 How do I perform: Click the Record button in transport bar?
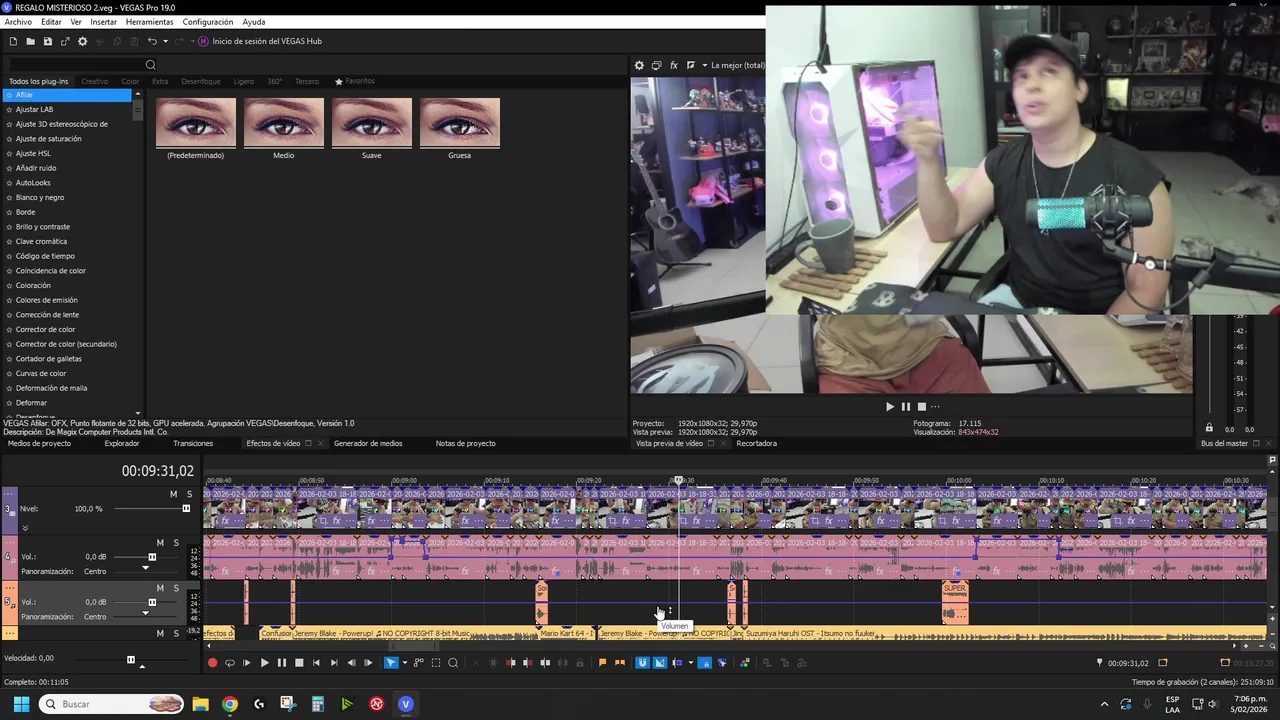click(x=212, y=662)
